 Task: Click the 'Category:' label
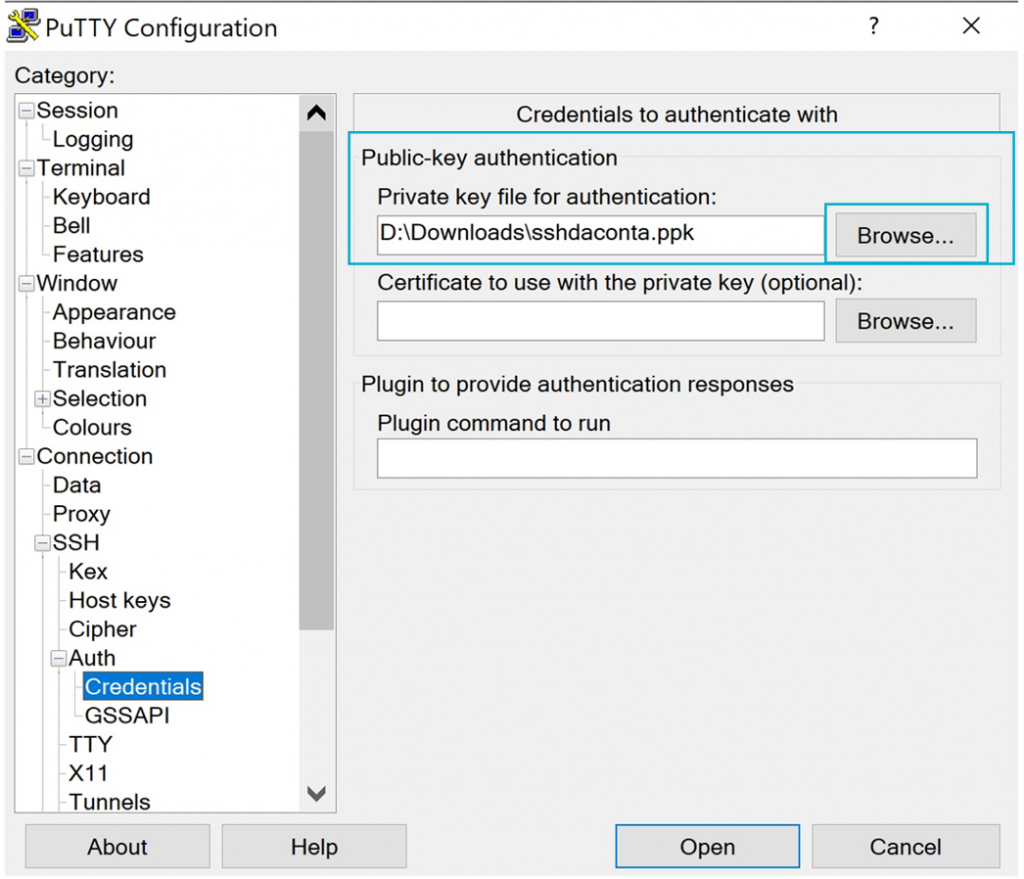[x=65, y=75]
